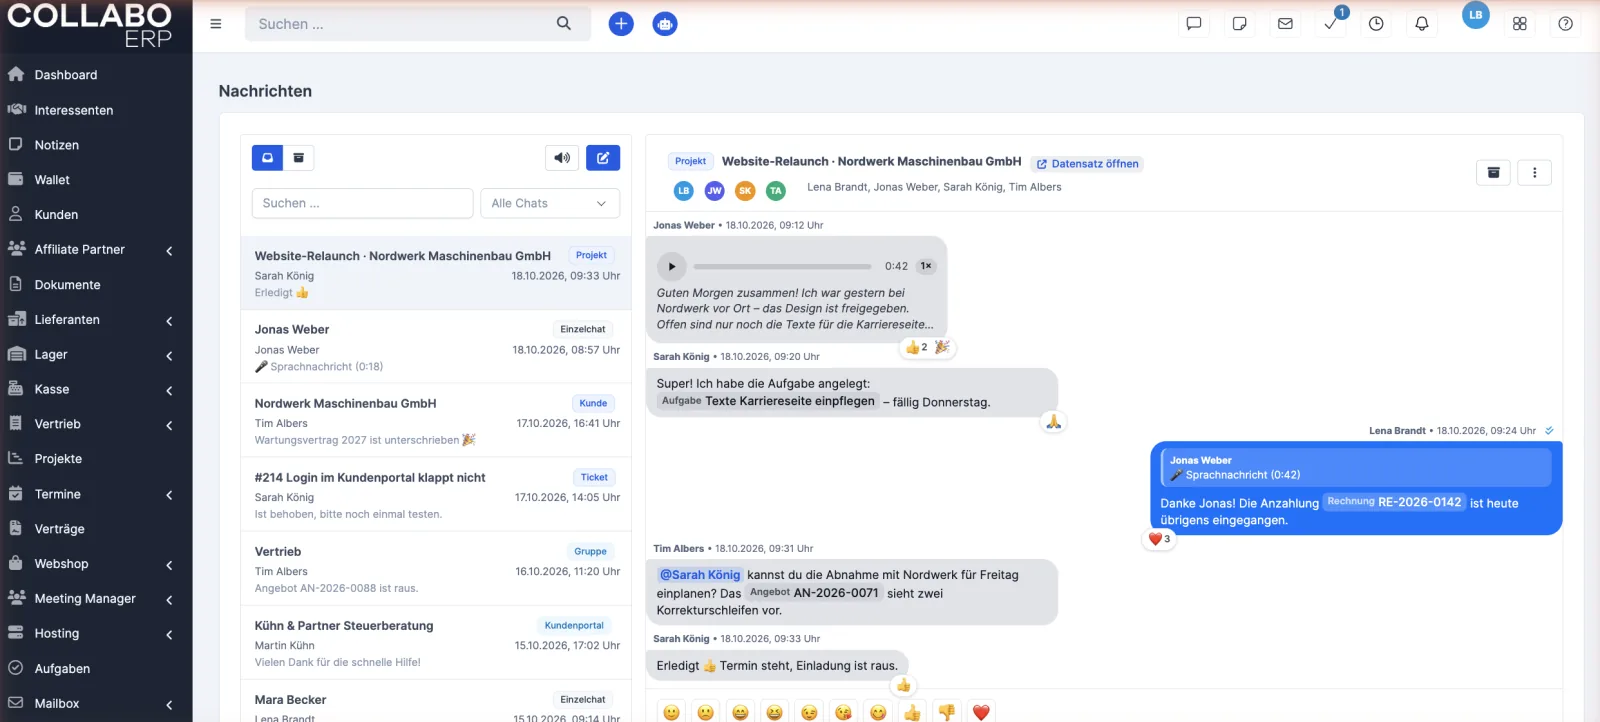The height and width of the screenshot is (722, 1600).
Task: Open the Jonas Weber Einzelchat conversation
Action: [x=436, y=347]
